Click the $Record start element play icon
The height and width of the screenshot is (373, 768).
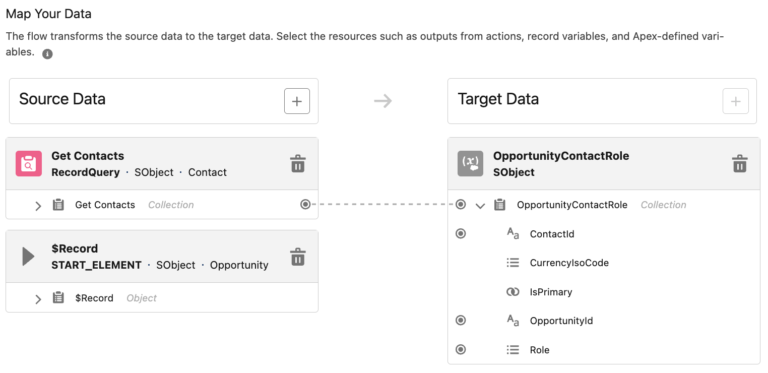tap(28, 256)
